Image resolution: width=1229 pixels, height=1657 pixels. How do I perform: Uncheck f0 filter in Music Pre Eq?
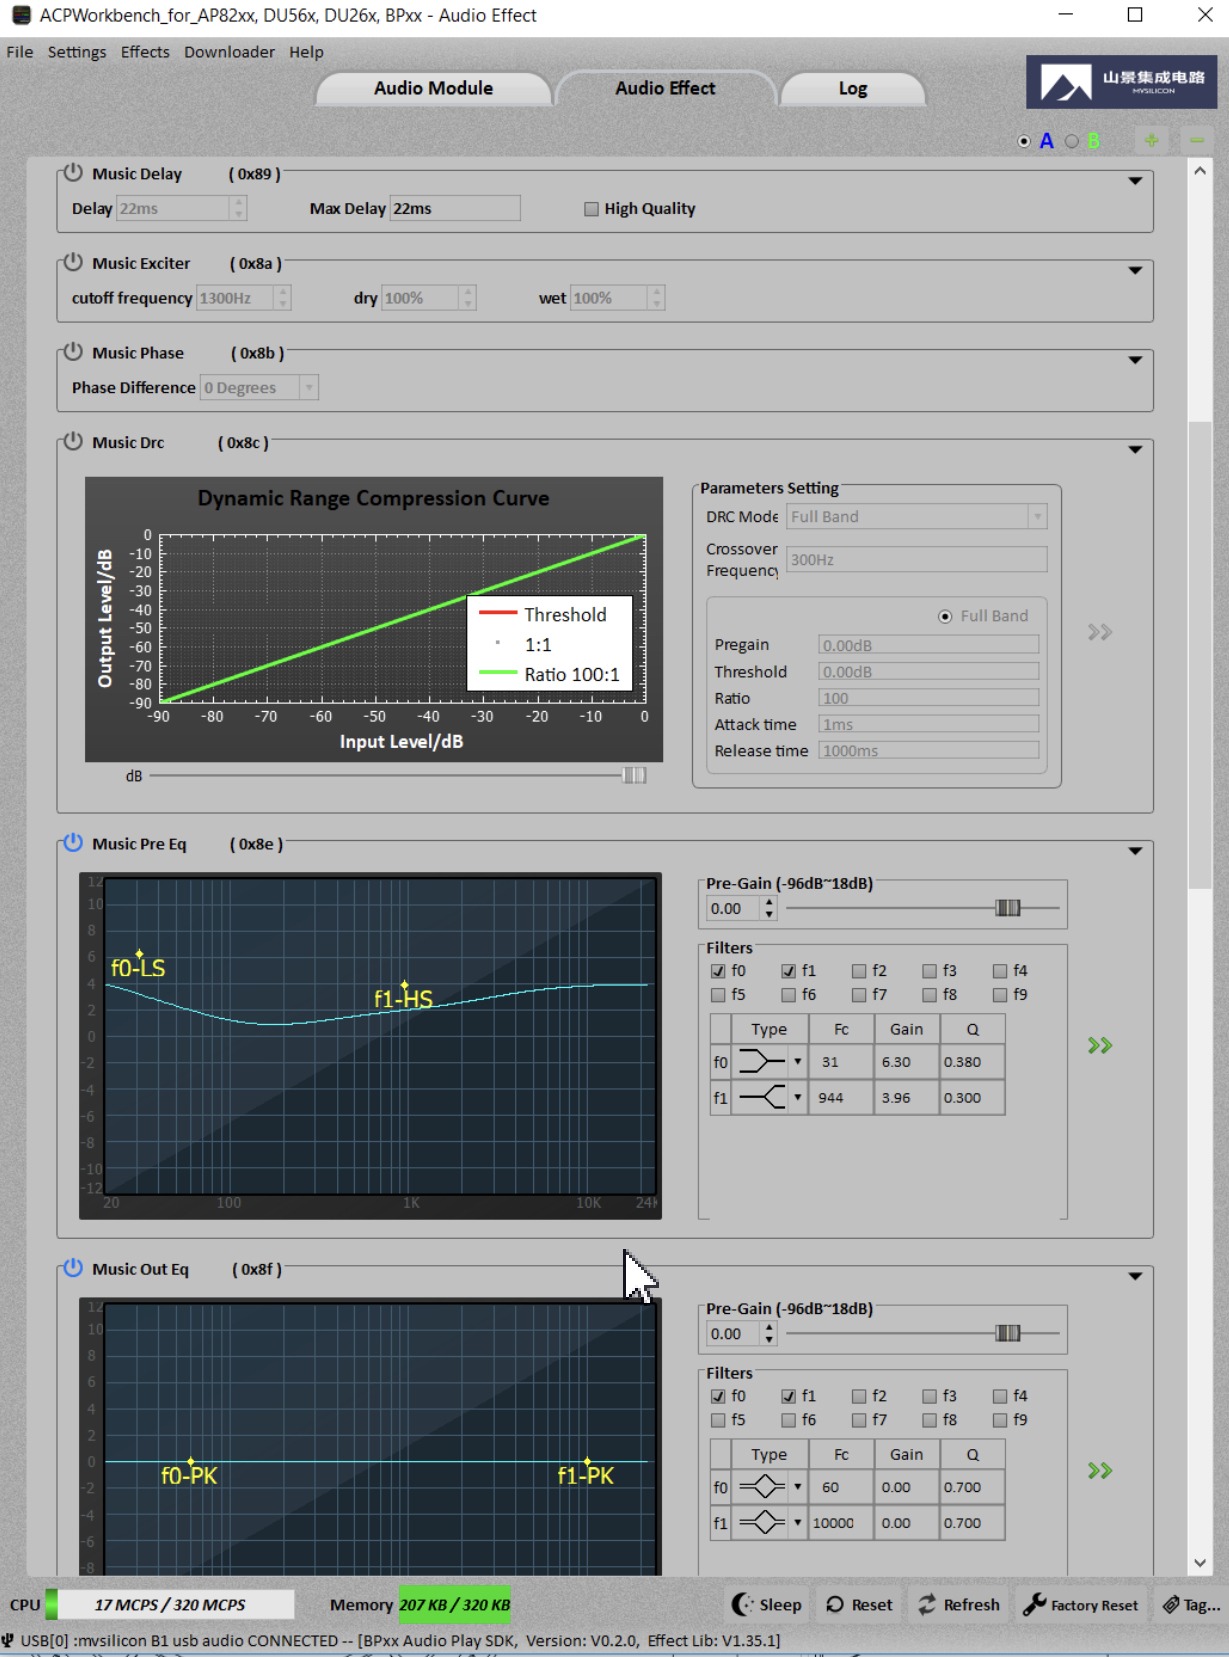718,970
